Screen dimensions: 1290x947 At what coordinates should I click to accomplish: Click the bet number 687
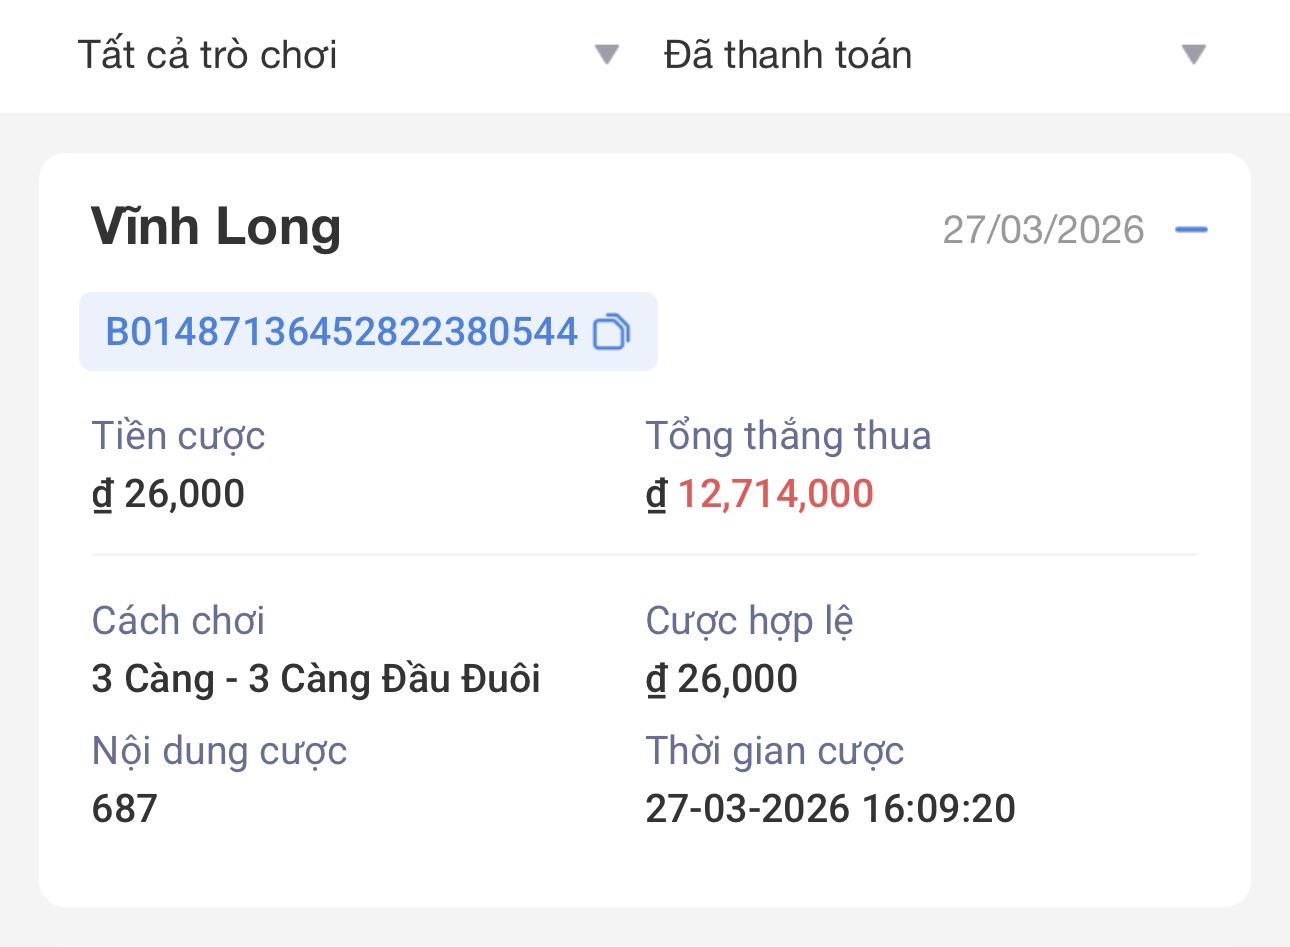point(125,809)
